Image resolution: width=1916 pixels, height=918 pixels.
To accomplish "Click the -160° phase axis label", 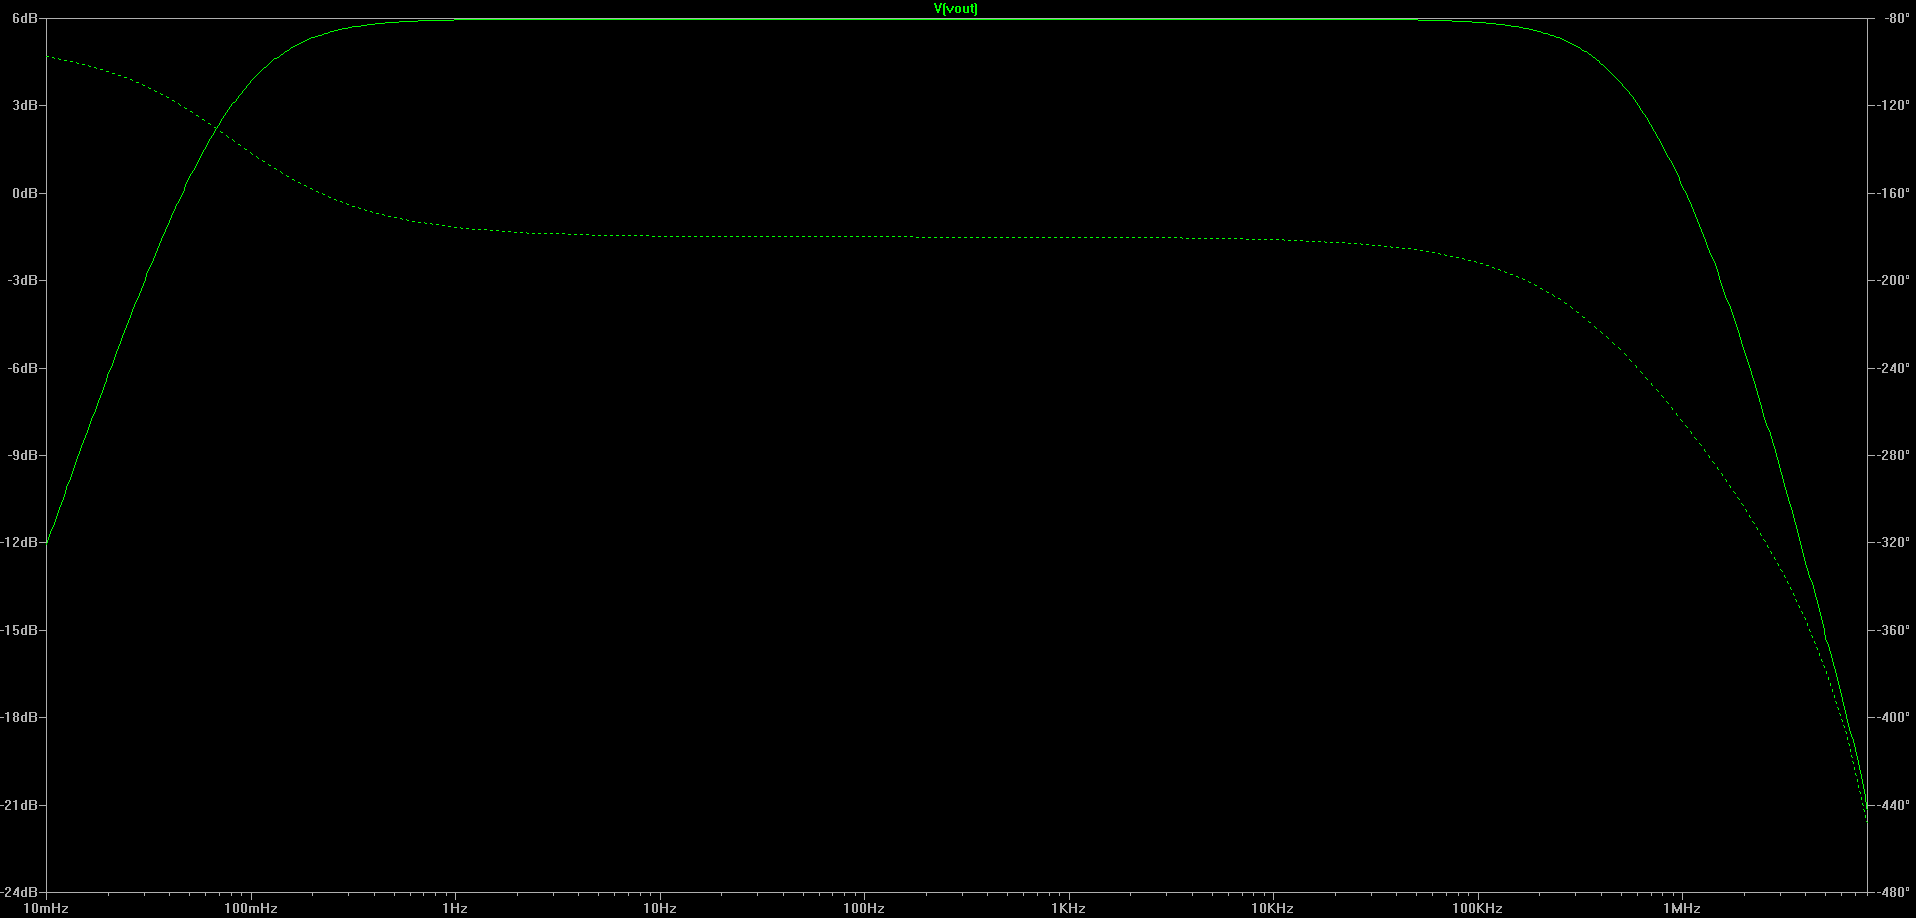I will click(x=1893, y=193).
